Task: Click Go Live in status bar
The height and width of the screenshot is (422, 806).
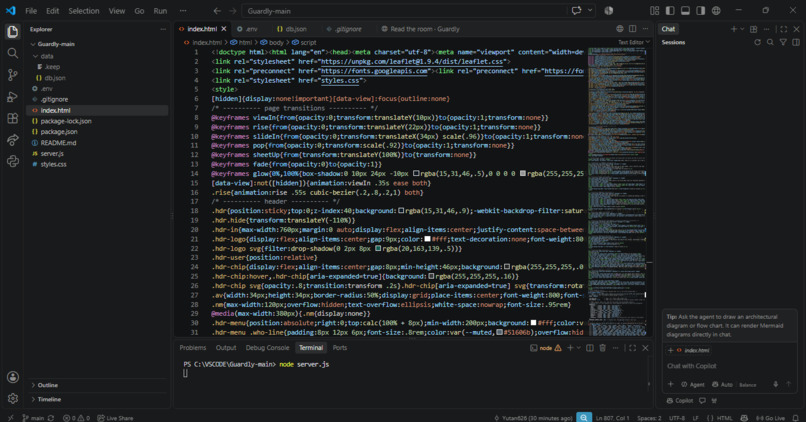Action: pos(770,418)
